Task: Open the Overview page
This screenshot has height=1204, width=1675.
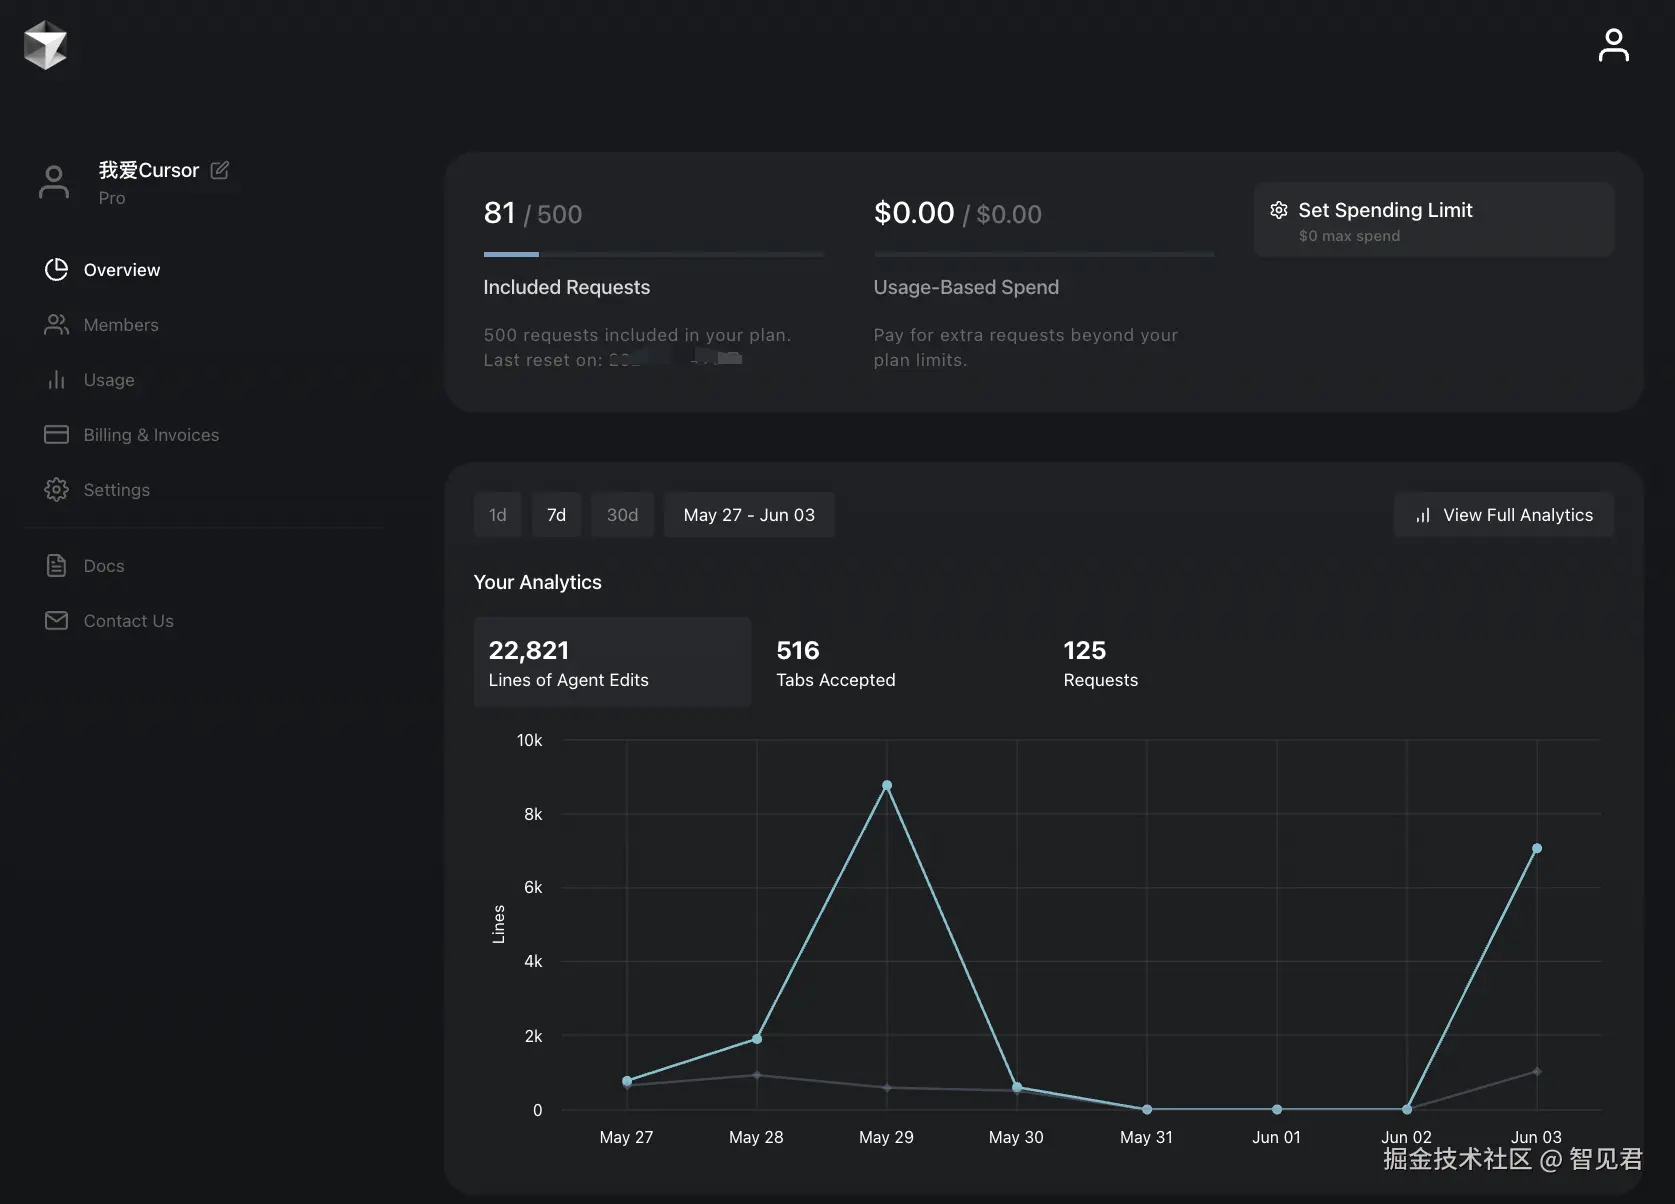Action: click(122, 269)
